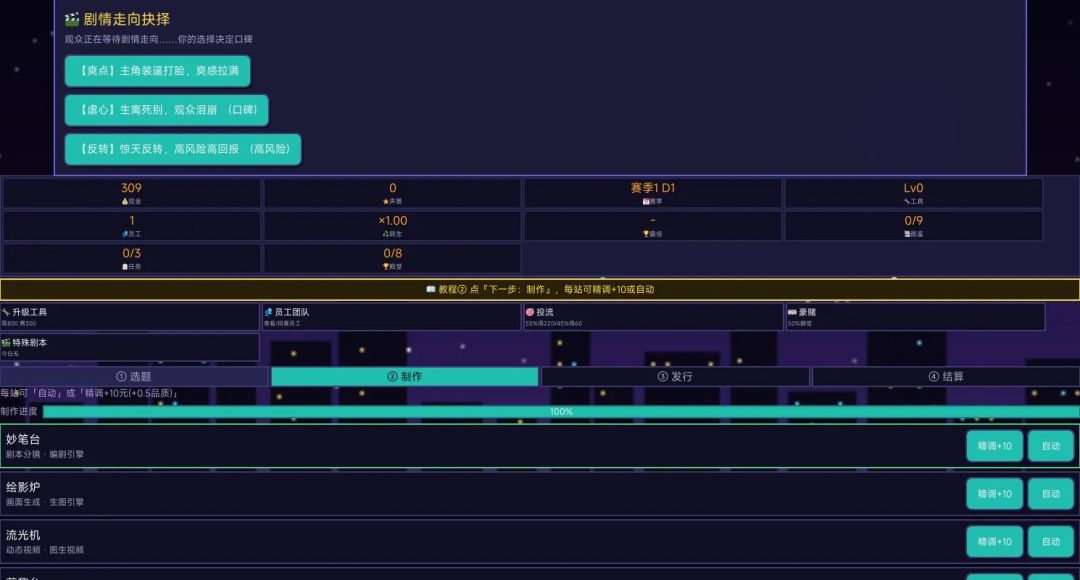Image resolution: width=1080 pixels, height=580 pixels.
Task: Click the 员工 count stat card
Action: (132, 226)
